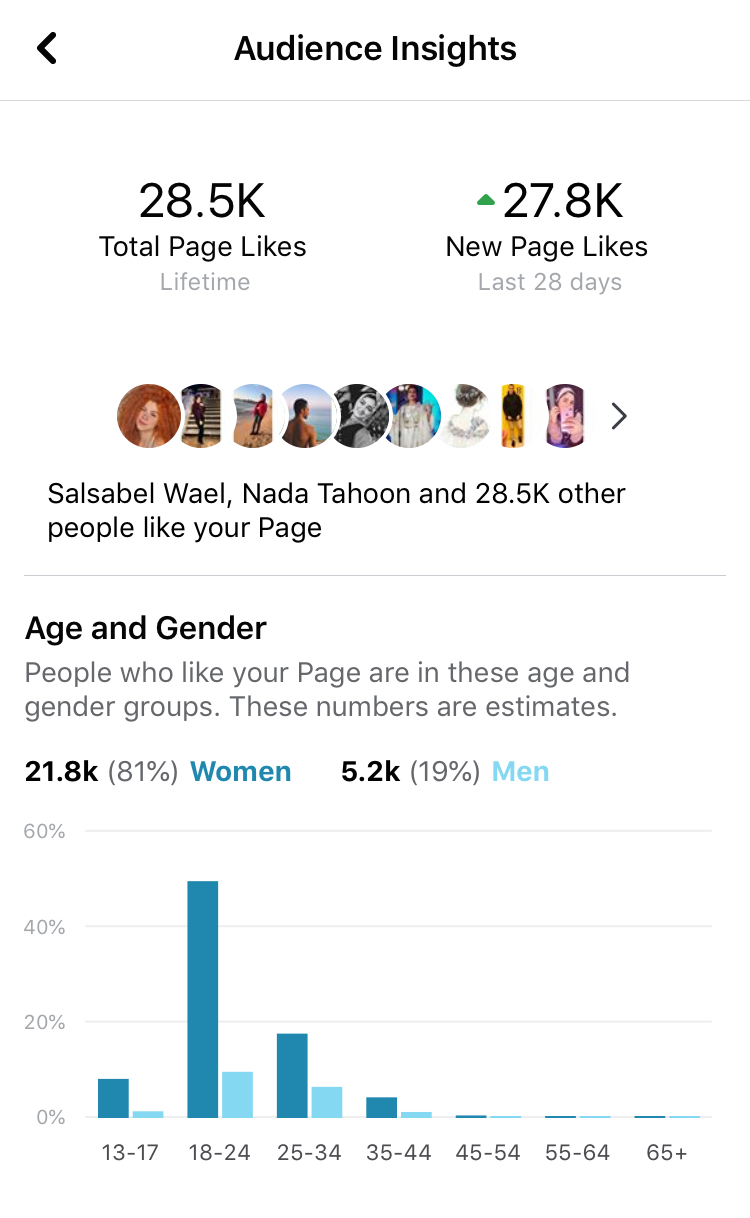
Task: Go back using the top-left arrow
Action: tap(46, 48)
